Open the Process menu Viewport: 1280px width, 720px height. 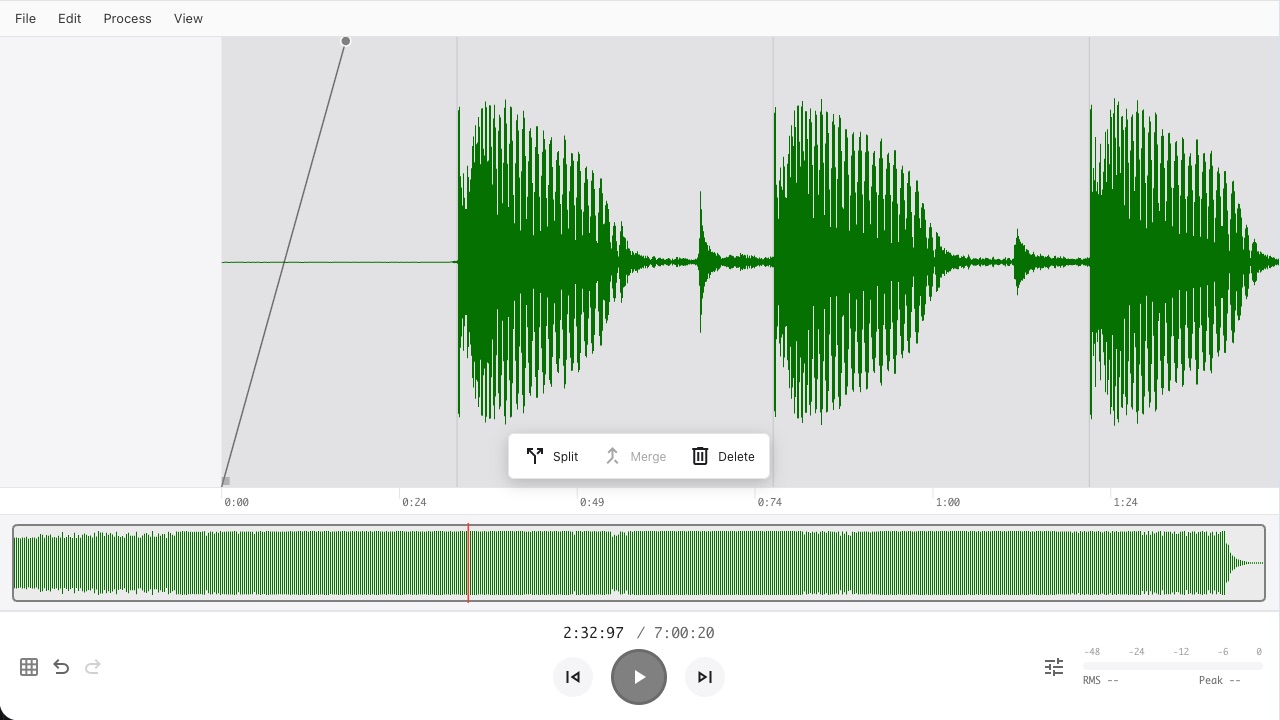127,18
